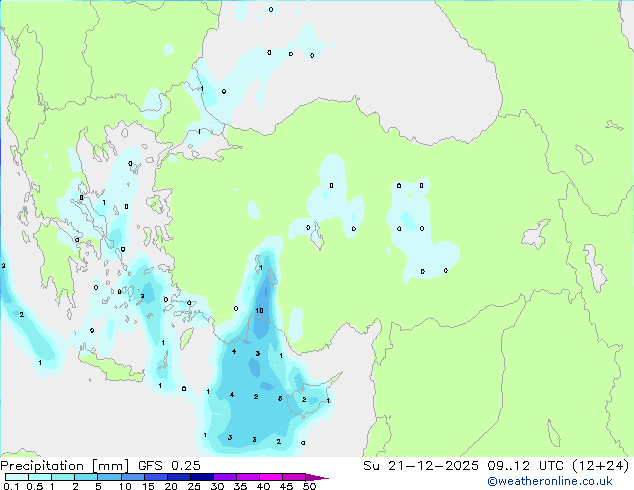634x490 pixels.
Task: Open the weatheronline.co.uk copyright link
Action: point(550,481)
